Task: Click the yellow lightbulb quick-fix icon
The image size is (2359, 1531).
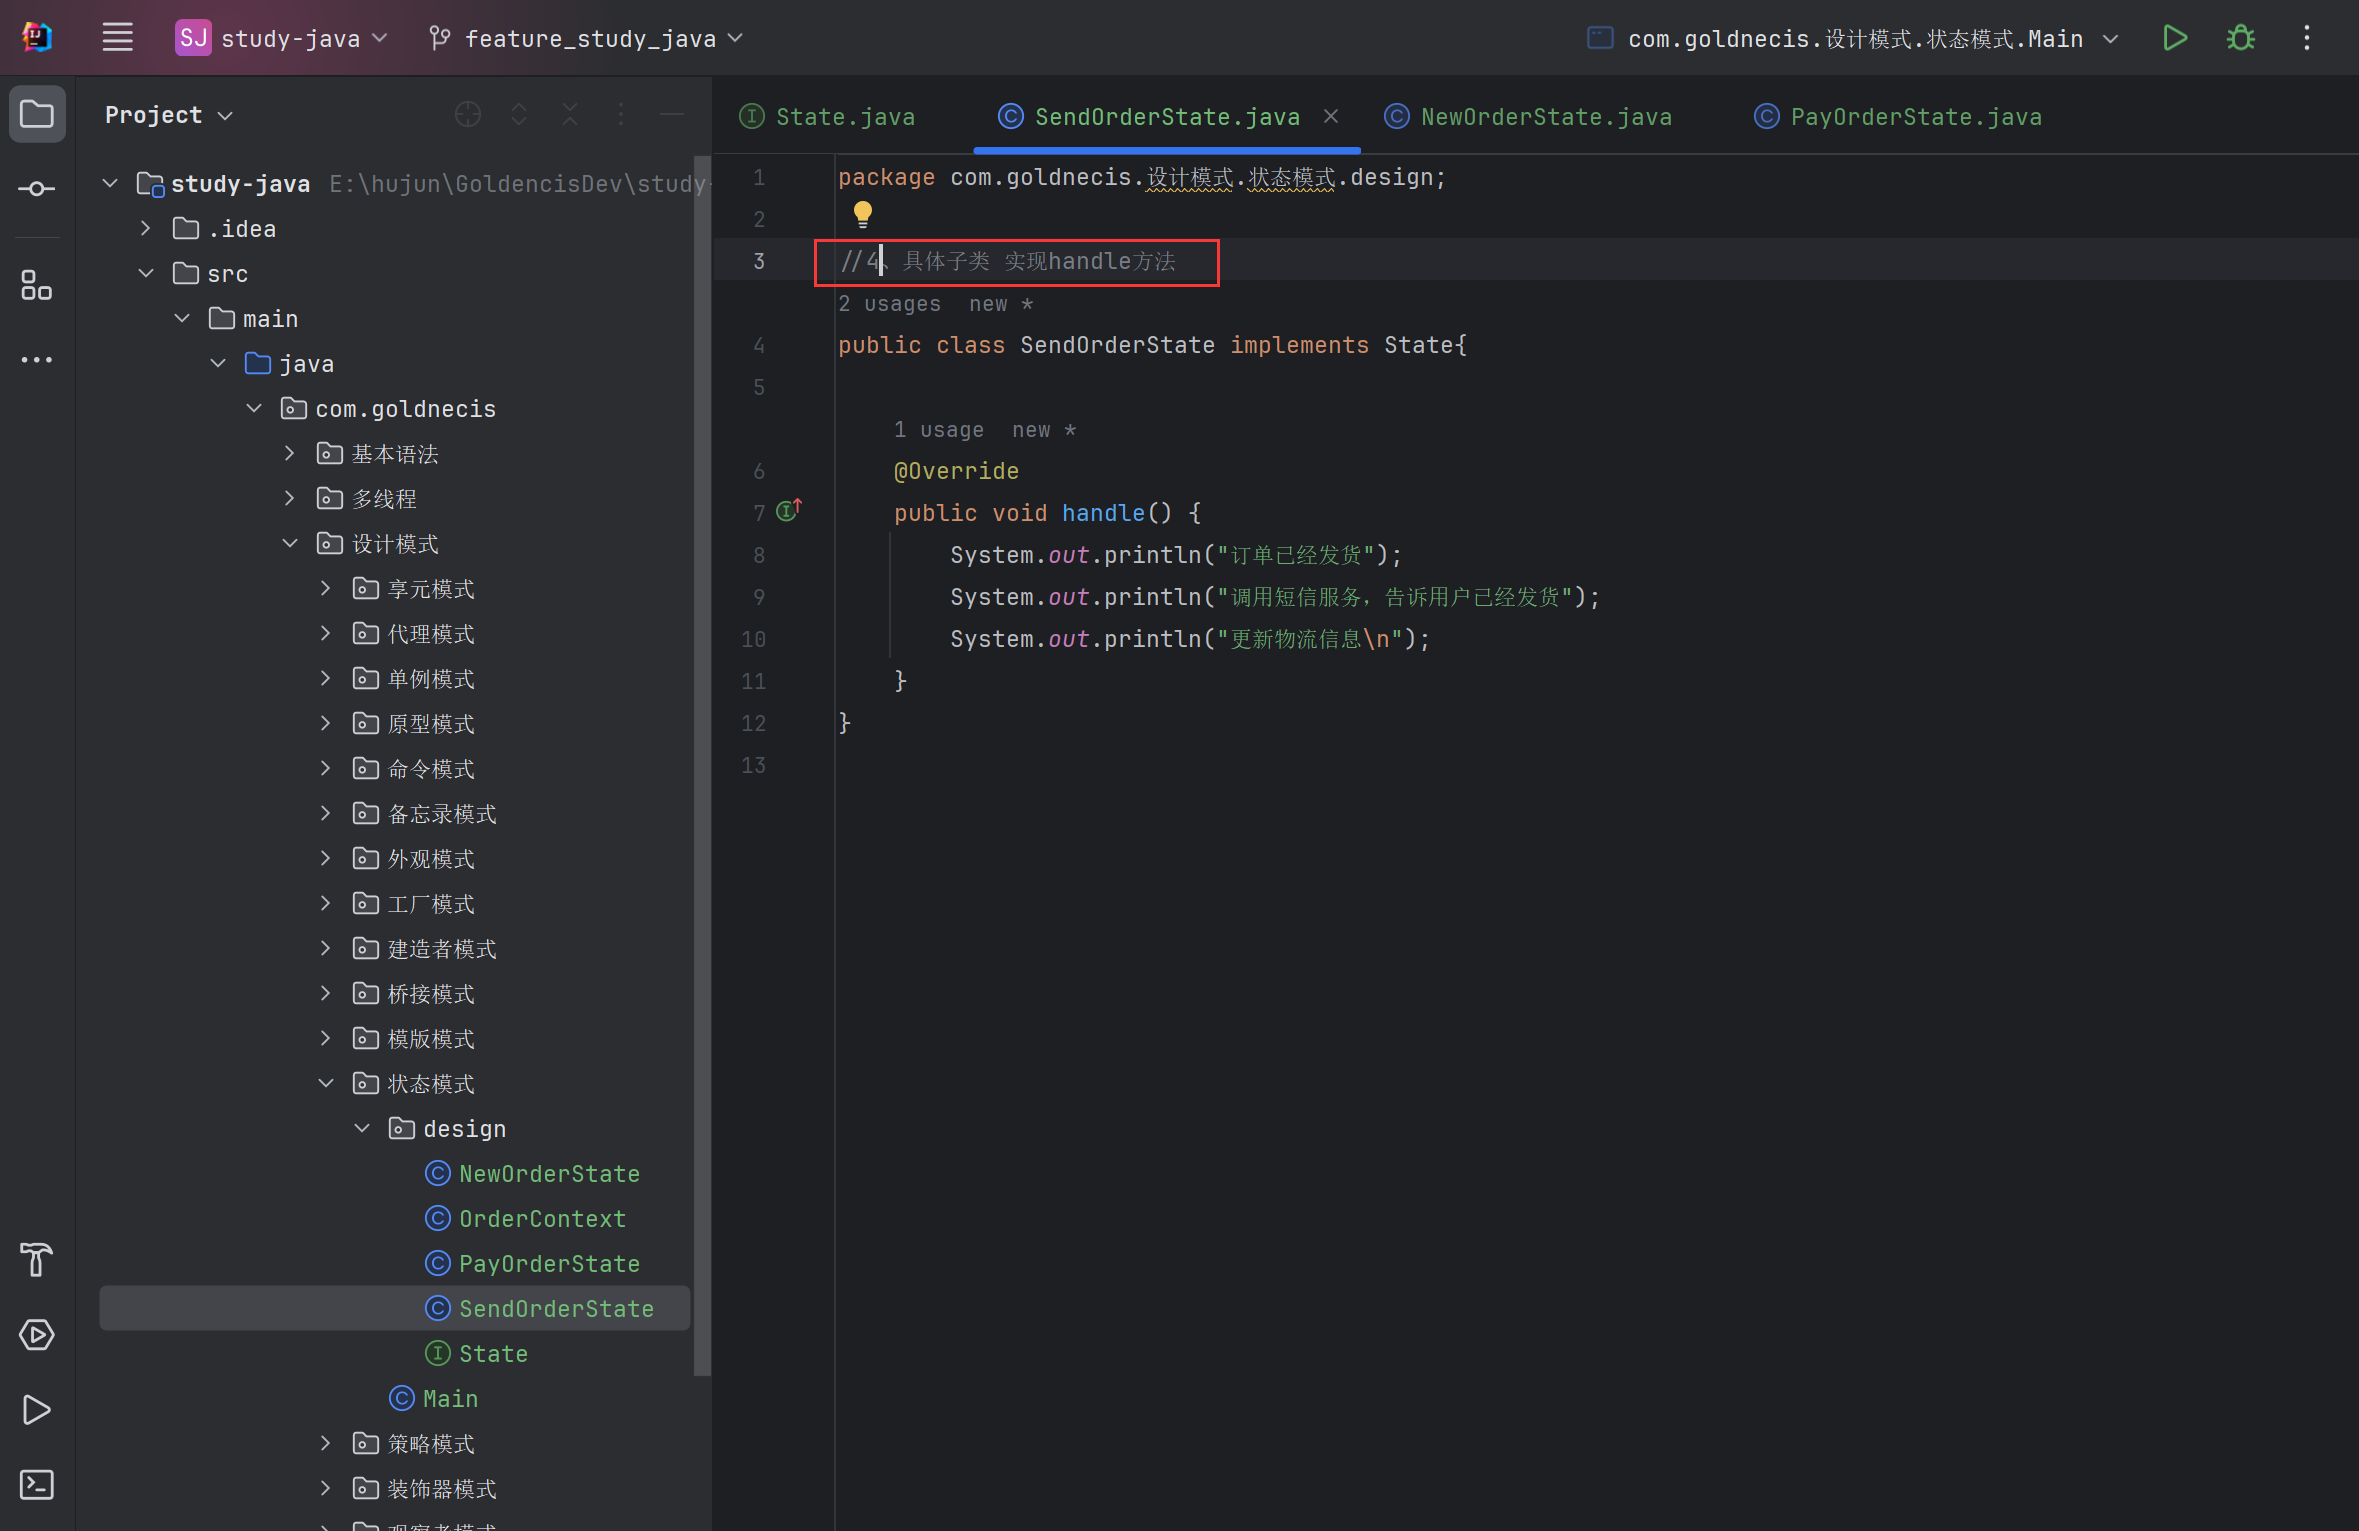Action: [863, 213]
